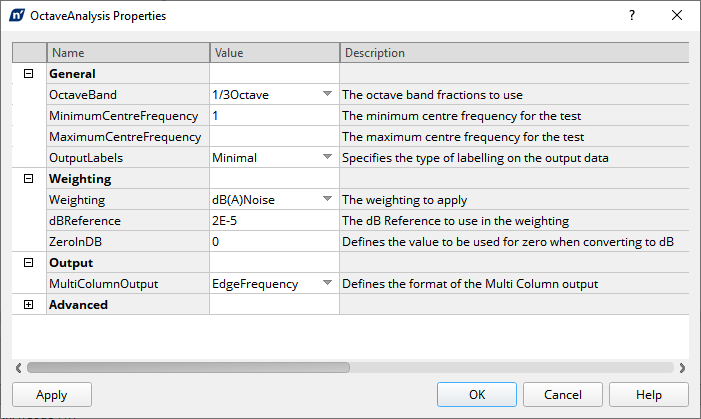This screenshot has height=419, width=701.
Task: Click the horizontal scrollbar right arrow
Action: [682, 368]
